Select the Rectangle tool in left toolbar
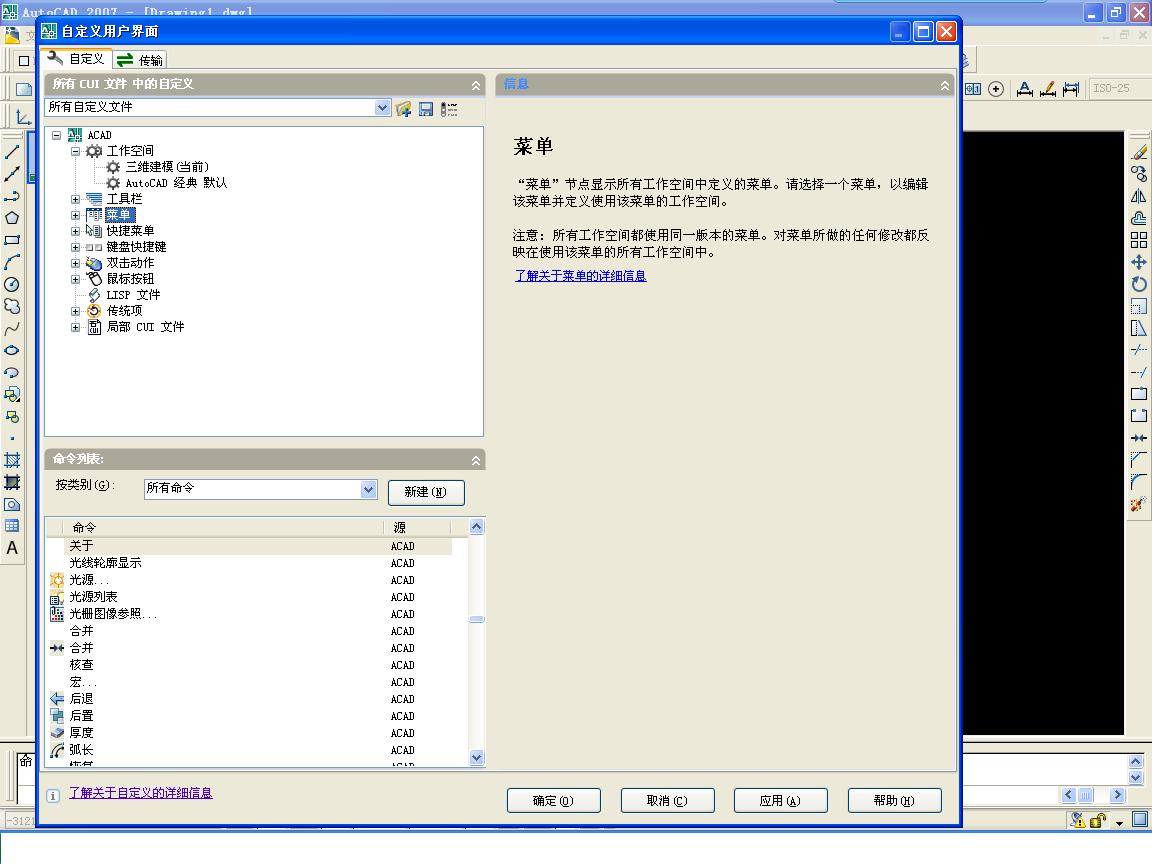The height and width of the screenshot is (864, 1152). [x=12, y=240]
